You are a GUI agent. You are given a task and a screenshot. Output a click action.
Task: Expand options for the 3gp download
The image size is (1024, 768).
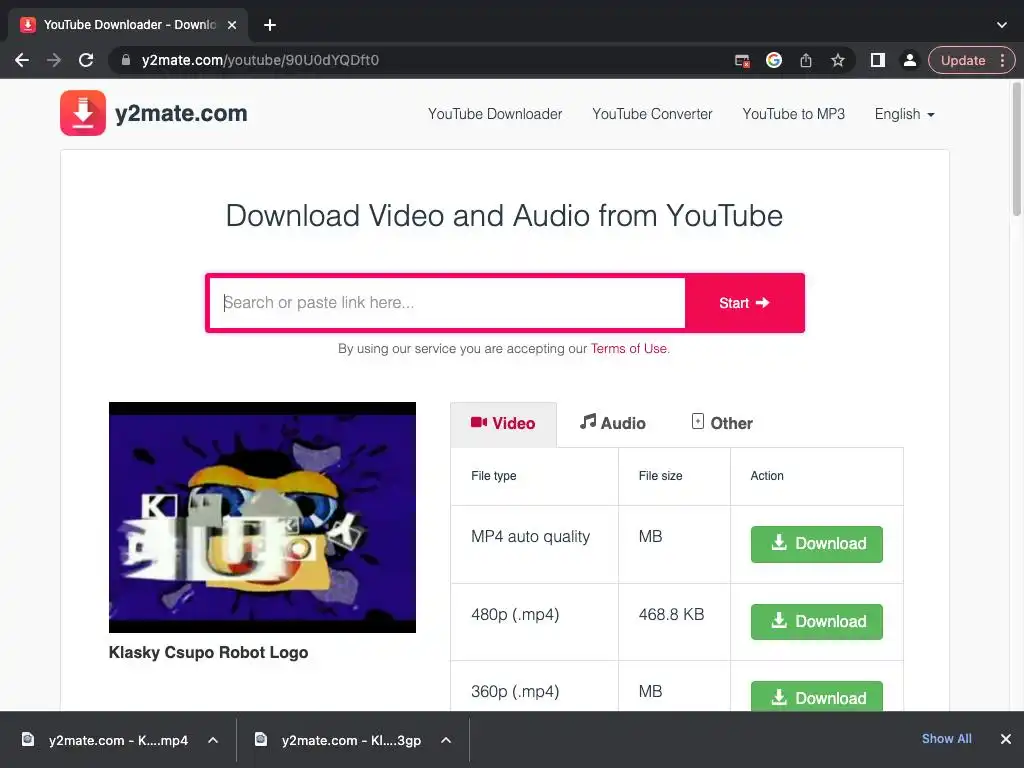pyautogui.click(x=446, y=740)
